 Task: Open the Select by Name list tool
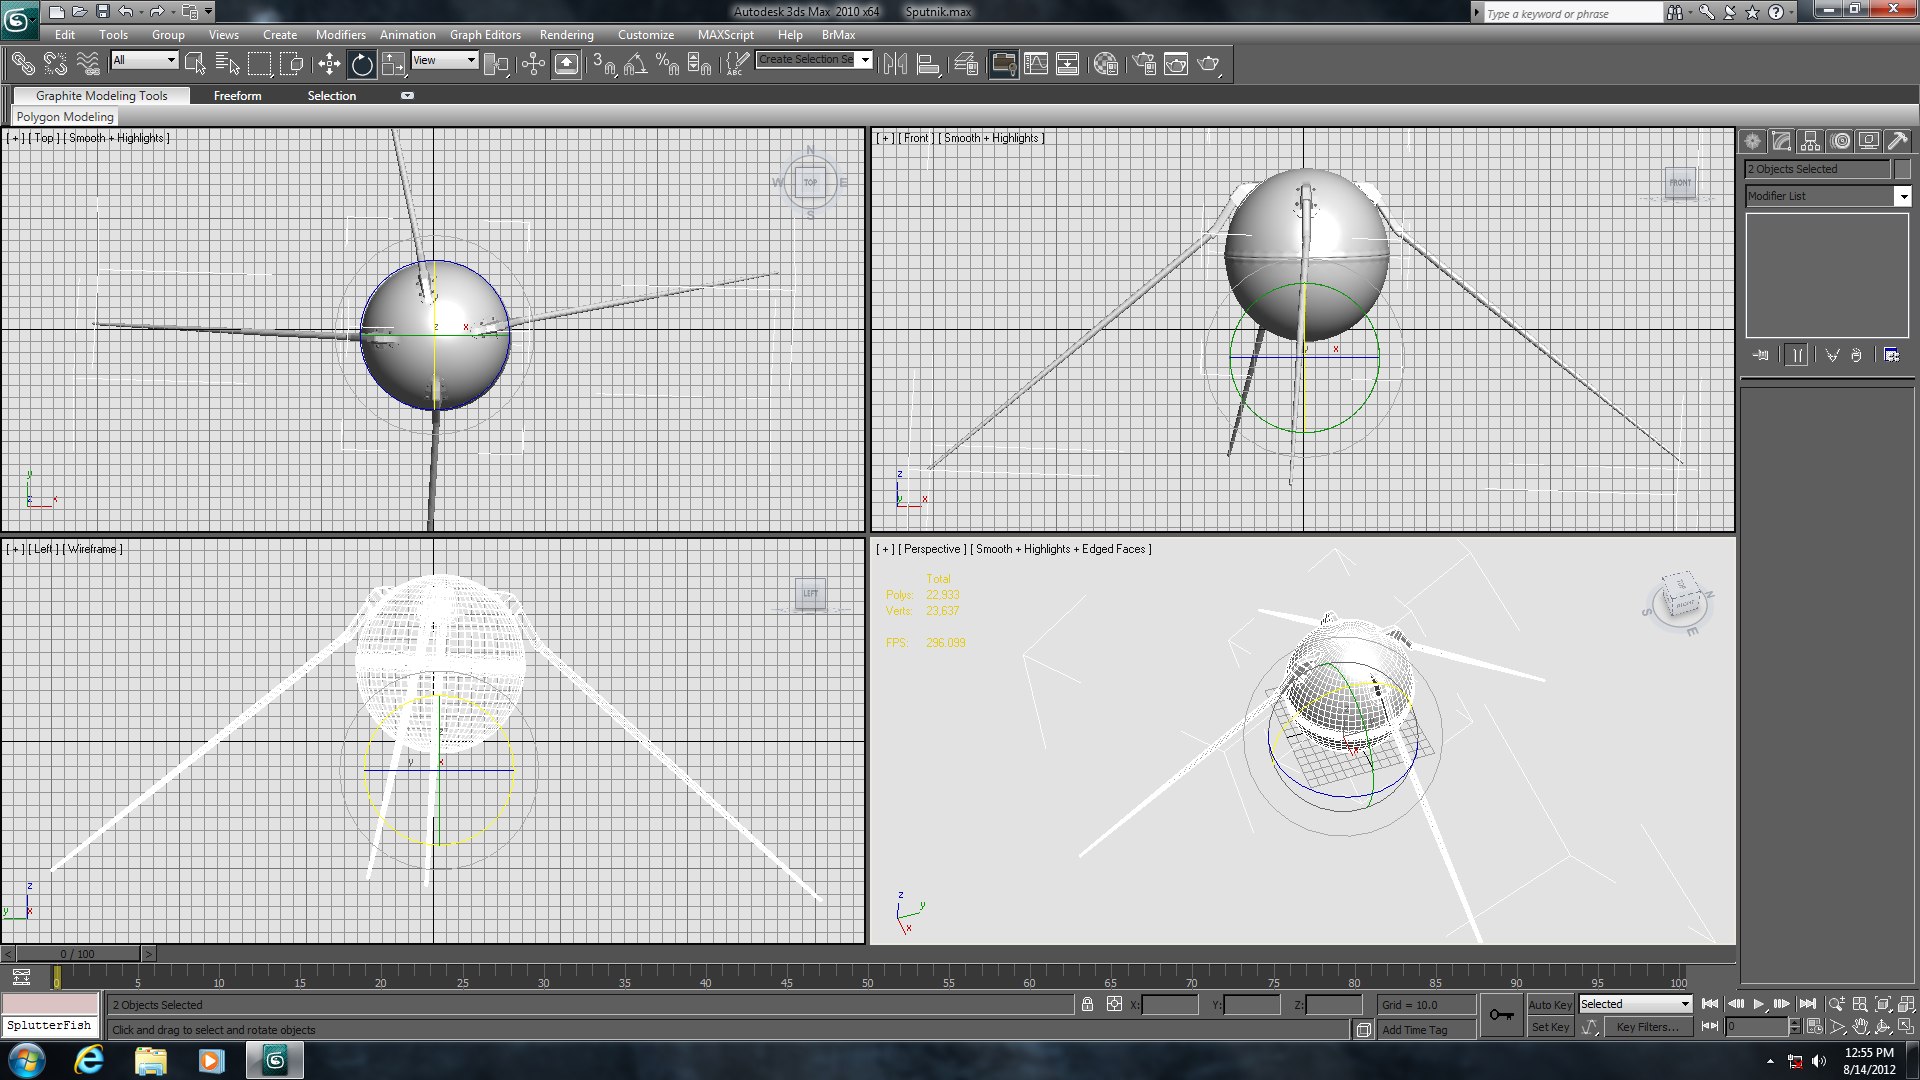pos(227,65)
